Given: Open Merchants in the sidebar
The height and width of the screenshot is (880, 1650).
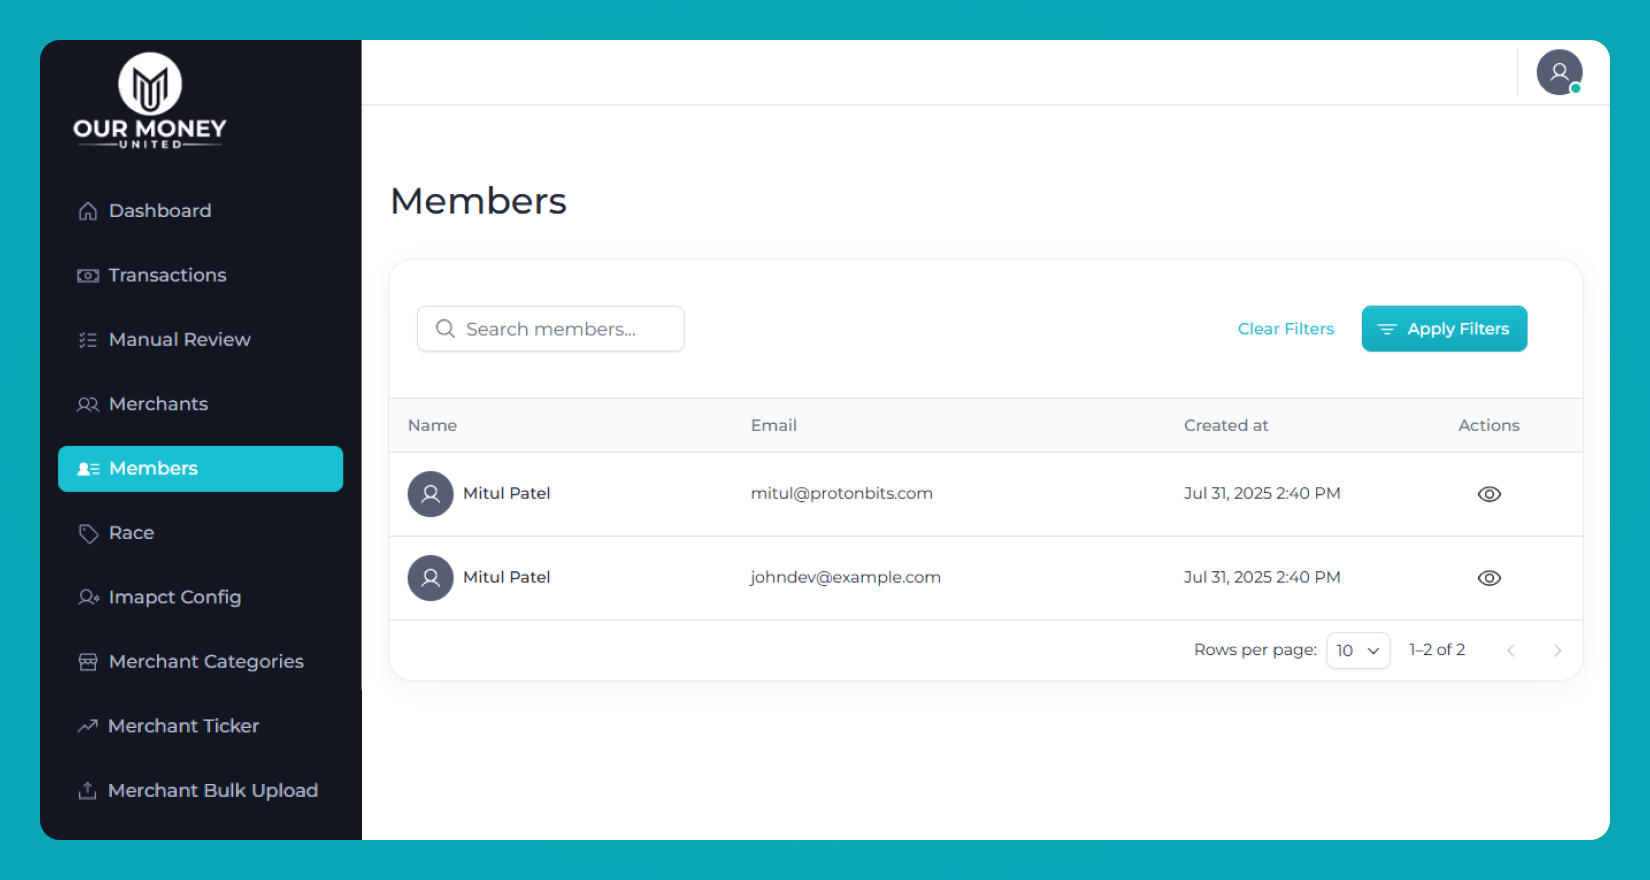Looking at the screenshot, I should [x=158, y=404].
